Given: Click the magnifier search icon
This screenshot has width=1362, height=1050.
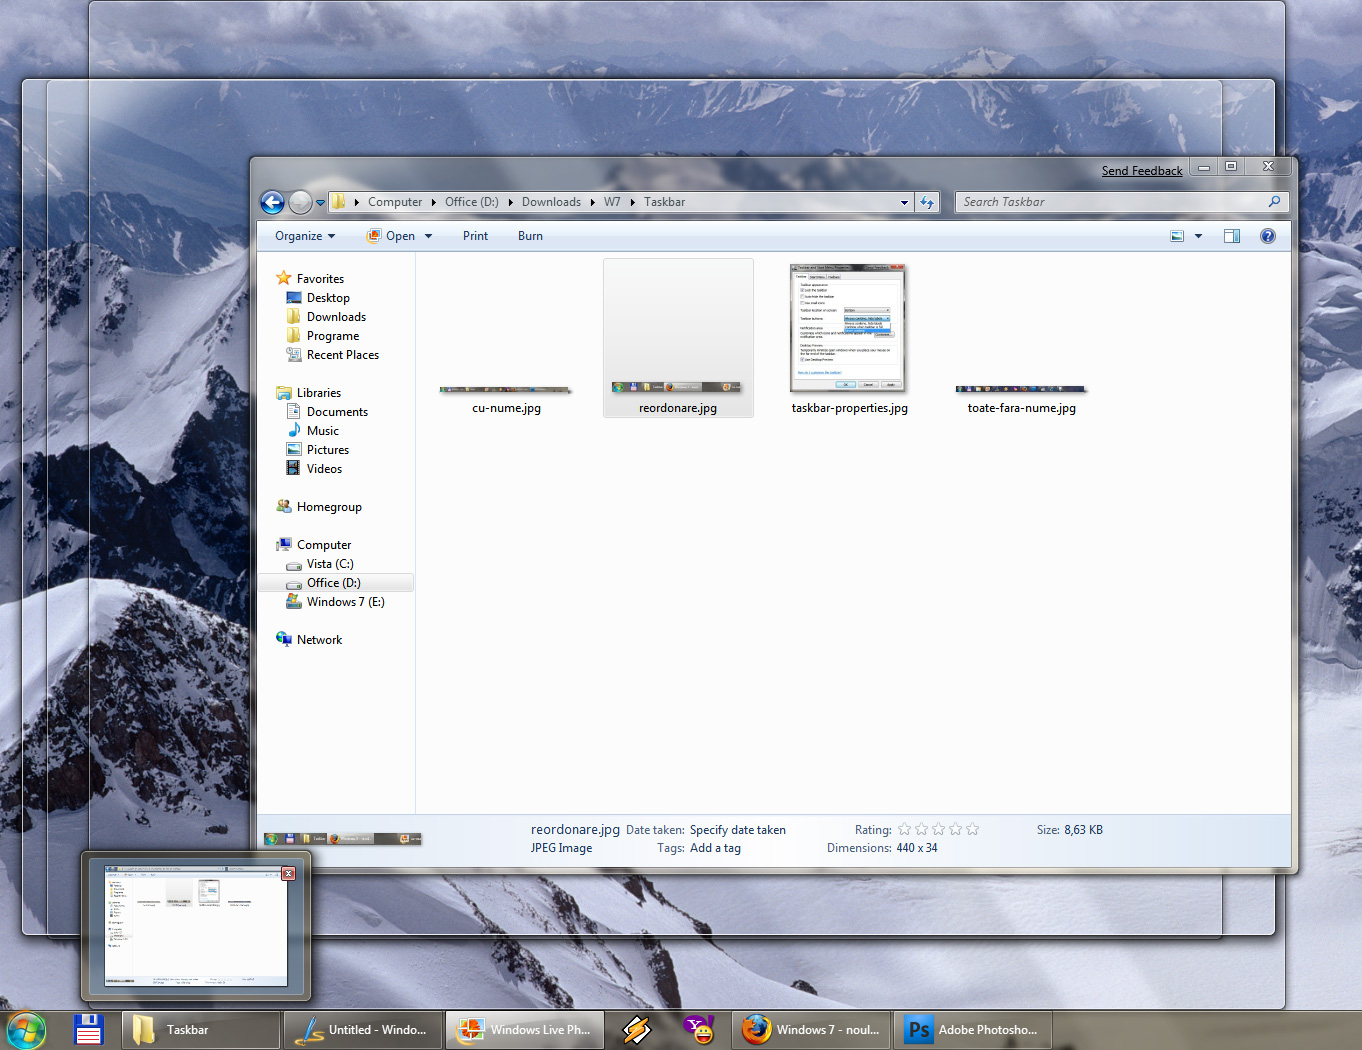Looking at the screenshot, I should (x=1274, y=202).
